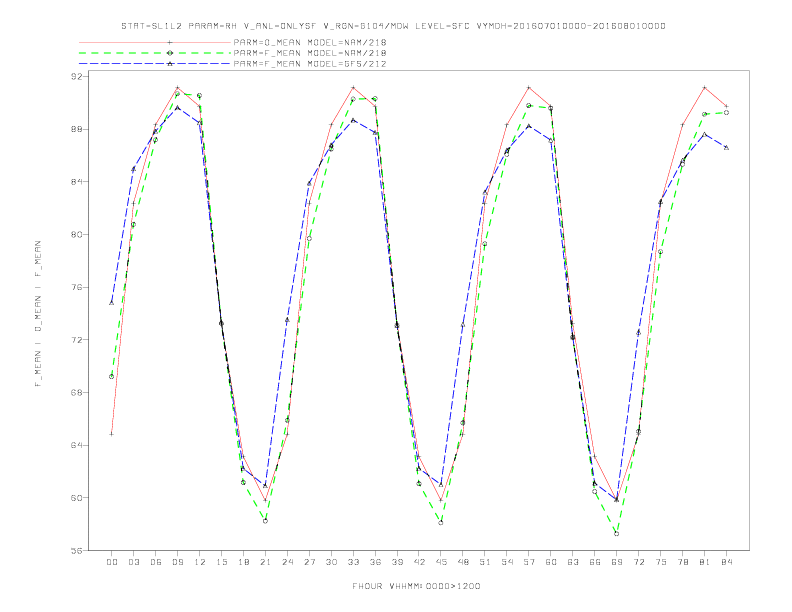Image resolution: width=792 pixels, height=612 pixels.
Task: Click x-axis tick label 42
Action: pyautogui.click(x=419, y=562)
